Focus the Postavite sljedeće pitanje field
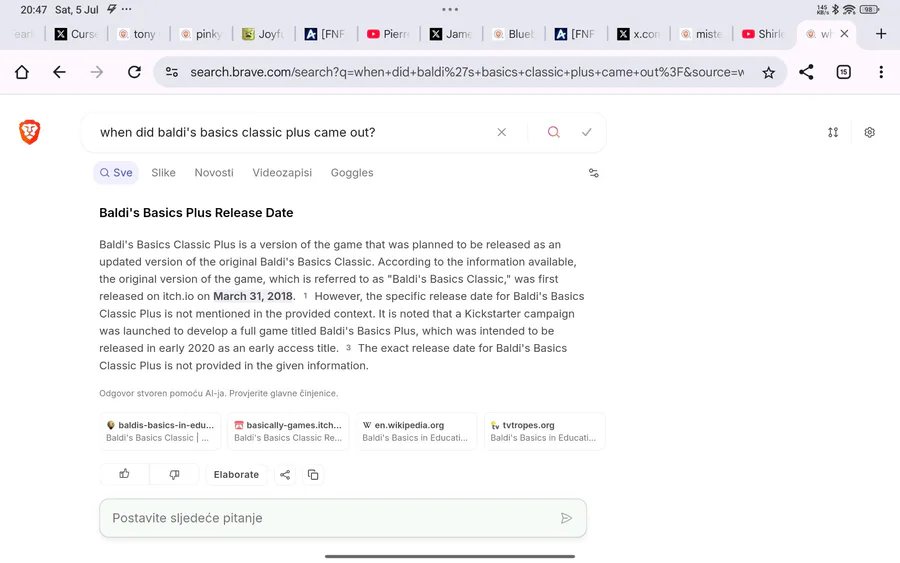The image size is (900, 563). click(343, 518)
